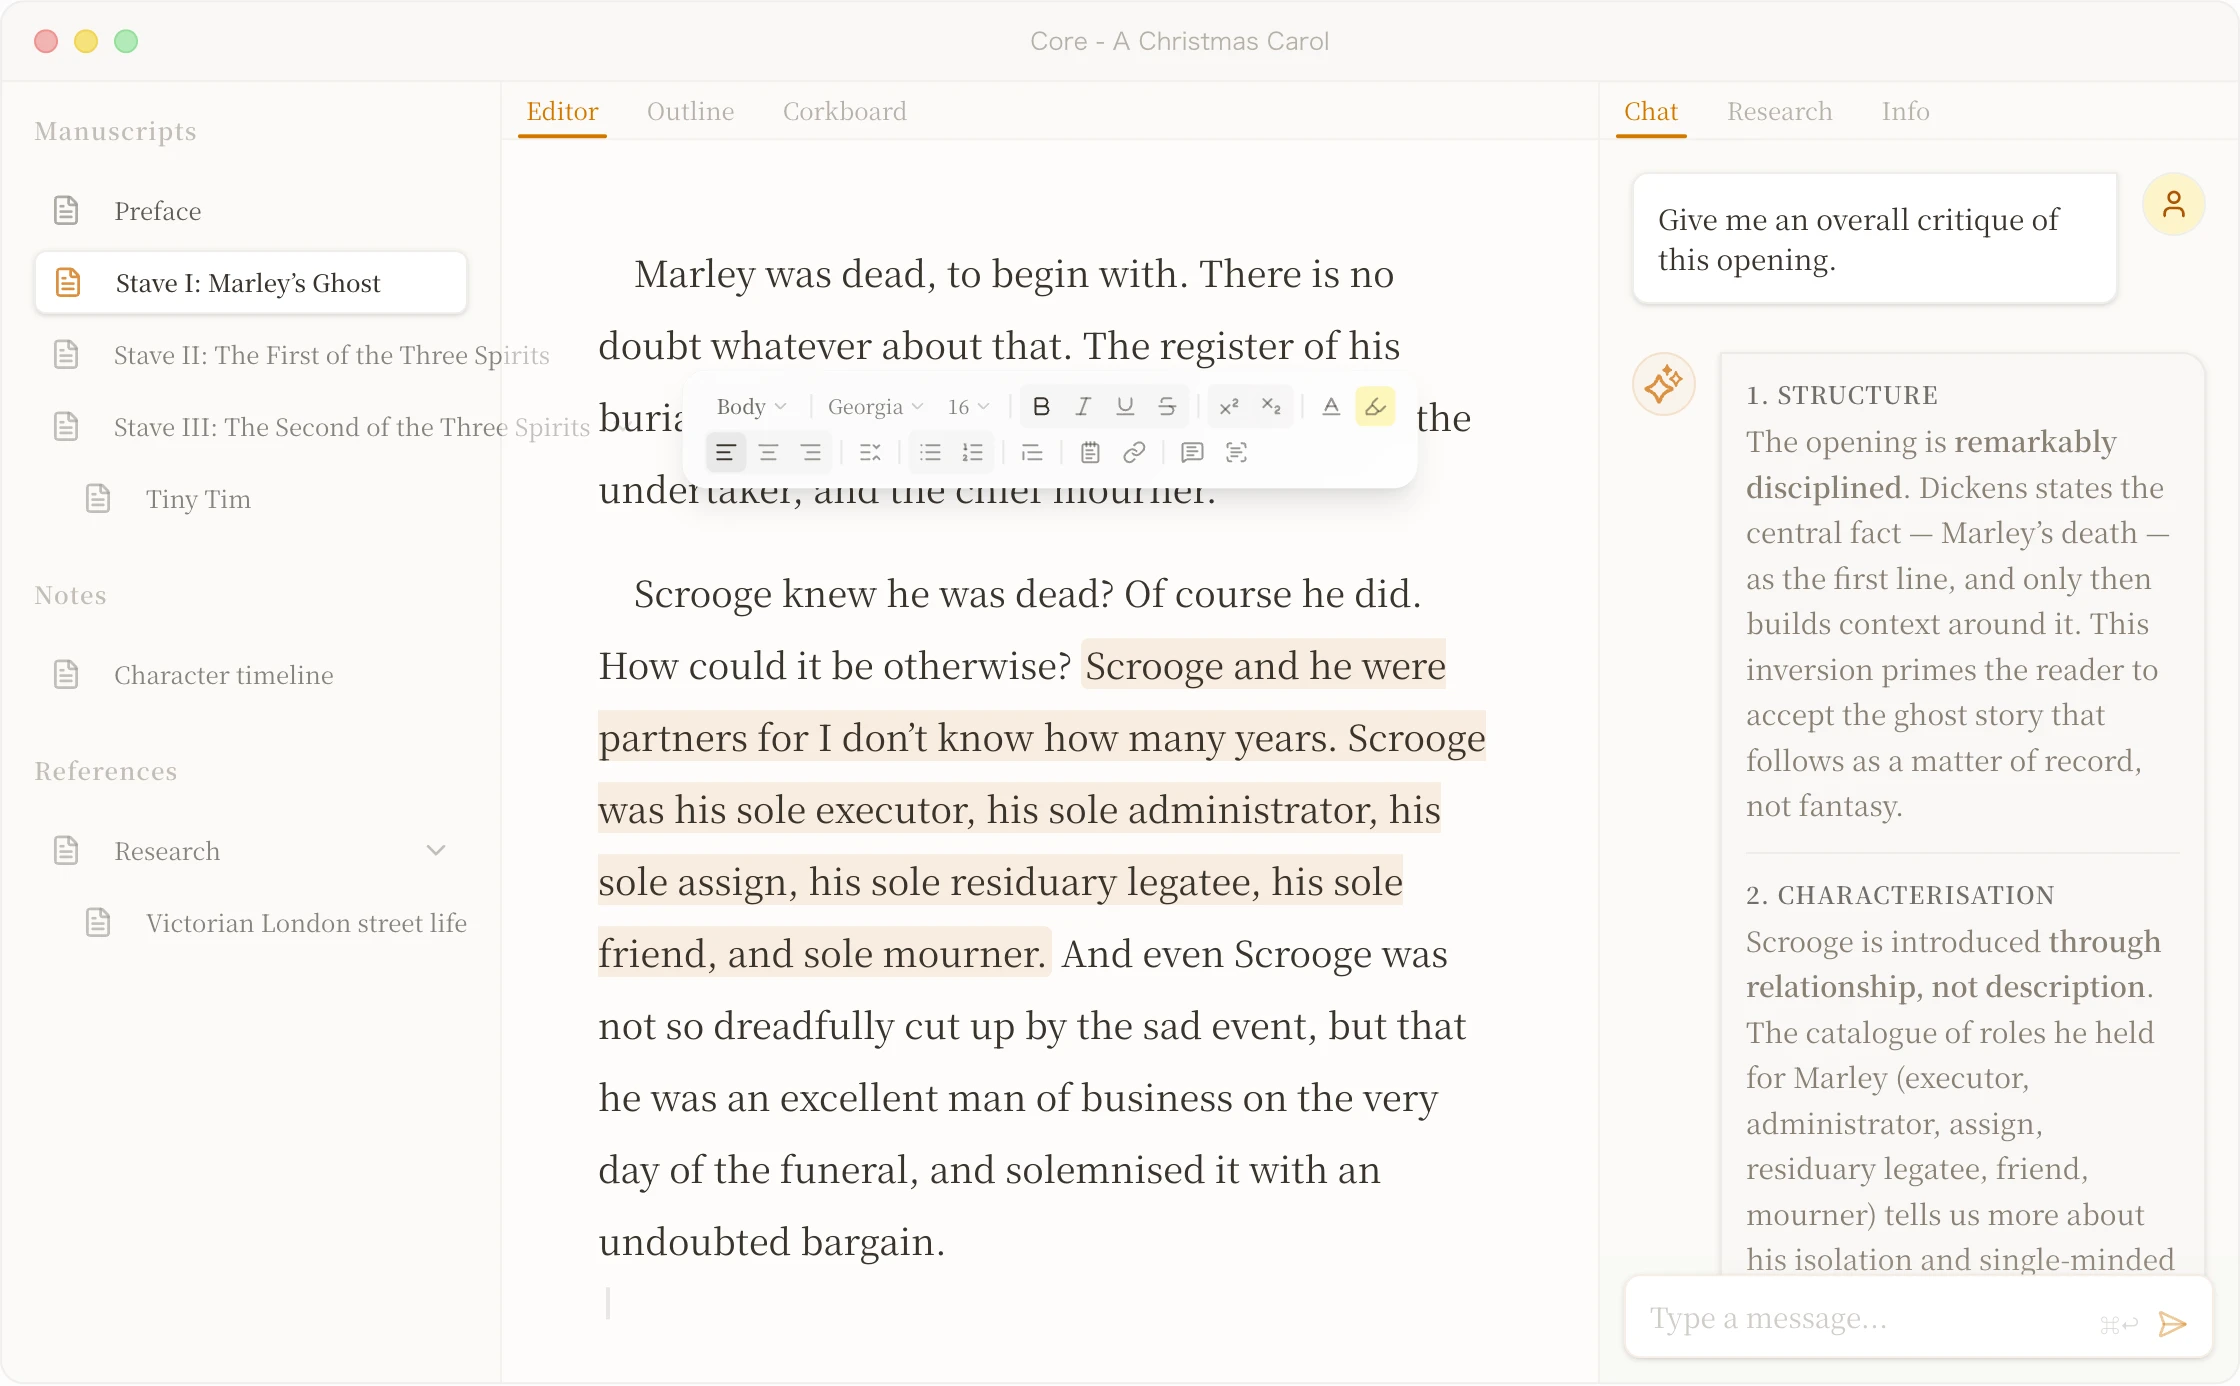Click the Manuscripts section header
2240x1386 pixels.
coord(115,131)
